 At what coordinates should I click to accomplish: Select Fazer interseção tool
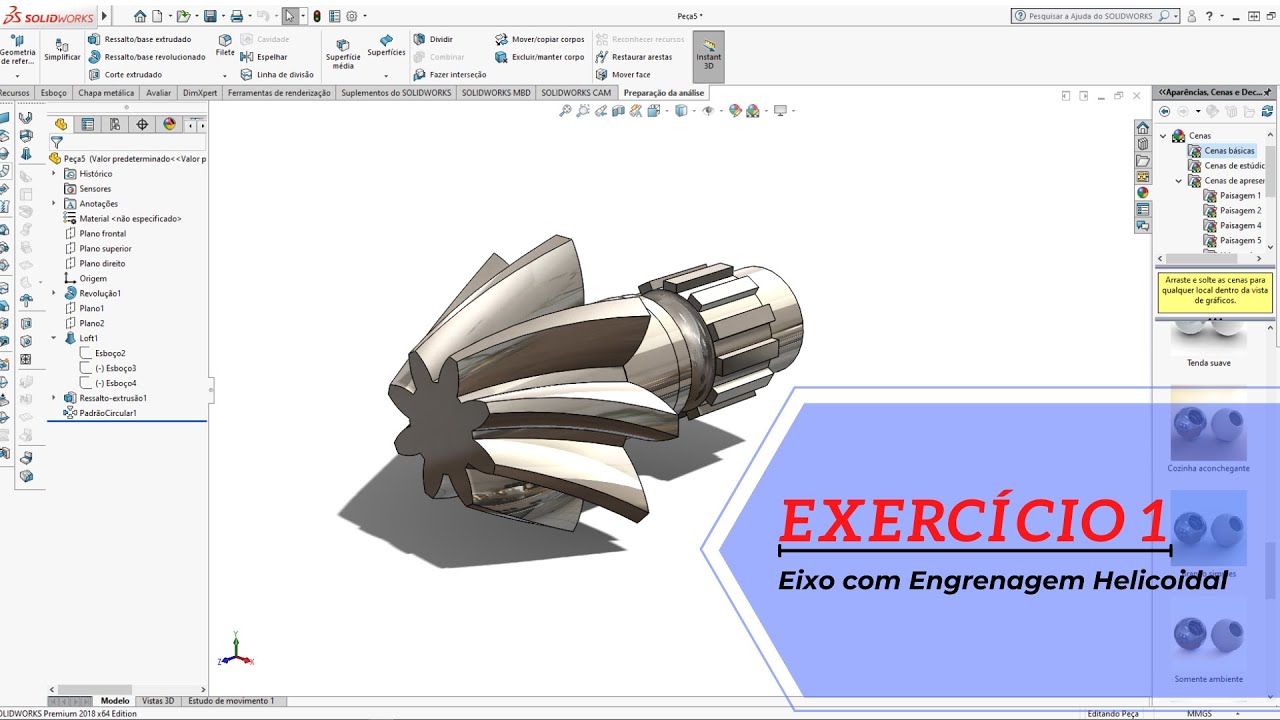pyautogui.click(x=450, y=75)
